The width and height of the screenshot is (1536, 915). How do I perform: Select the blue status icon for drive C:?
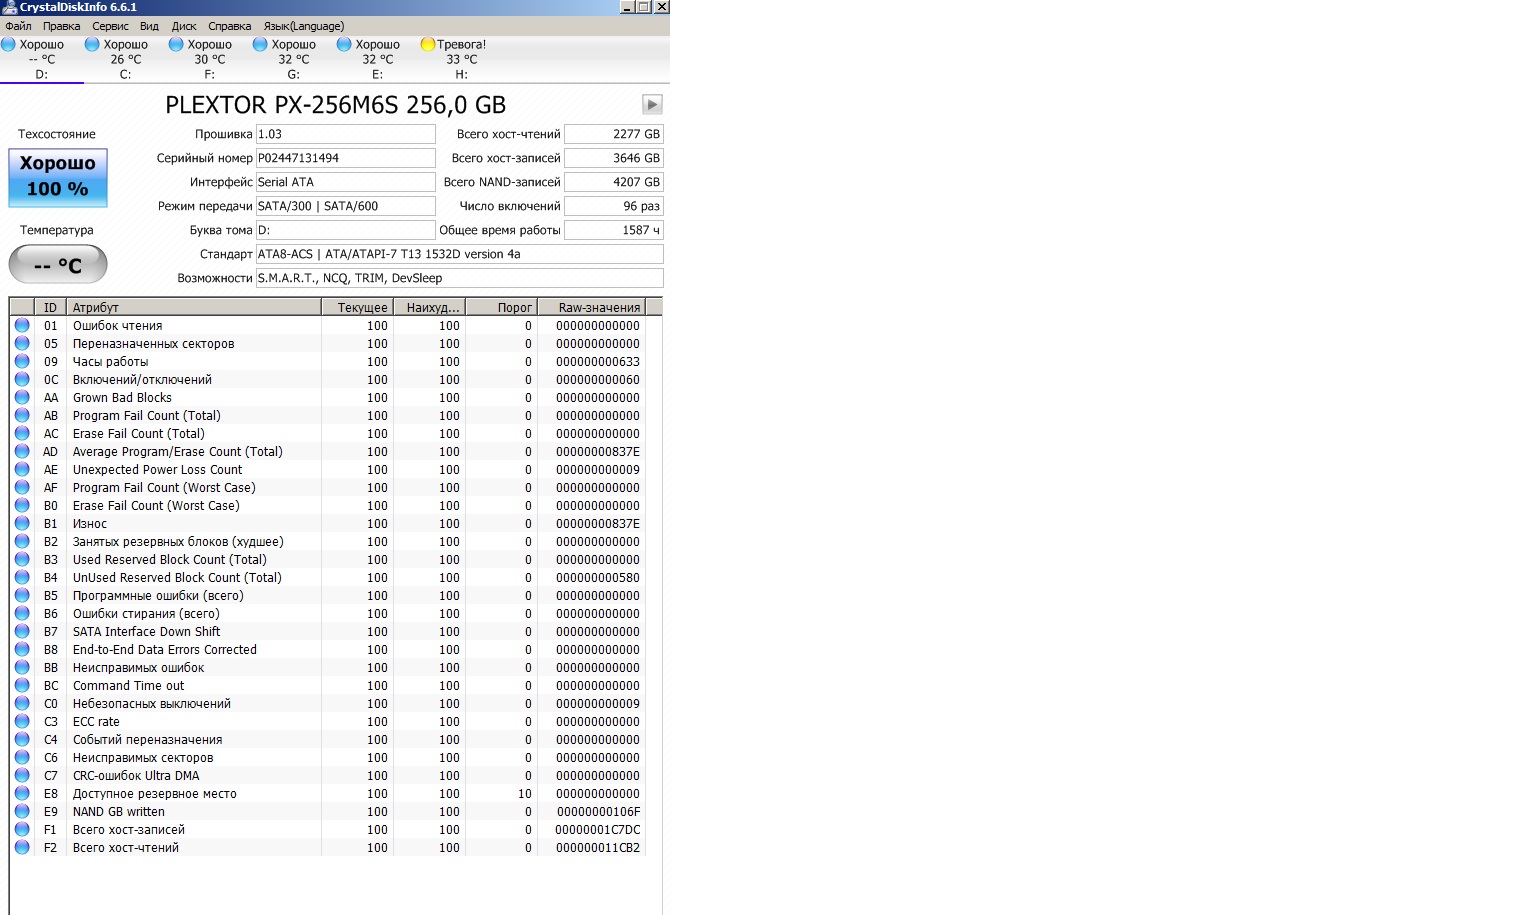(x=92, y=44)
